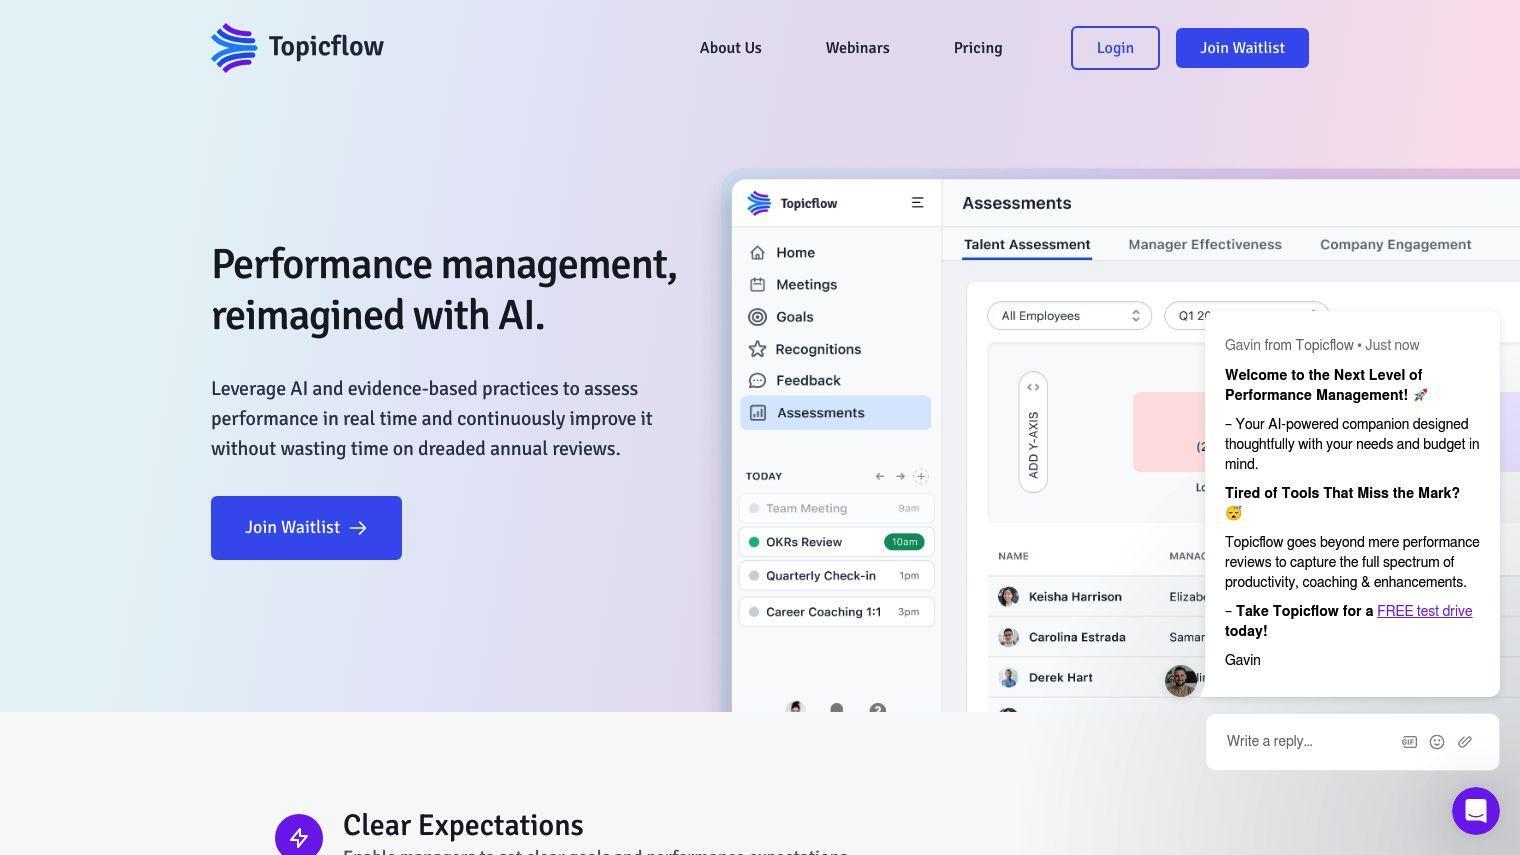This screenshot has height=855, width=1520.
Task: Open the GIF picker in chat
Action: click(1409, 742)
